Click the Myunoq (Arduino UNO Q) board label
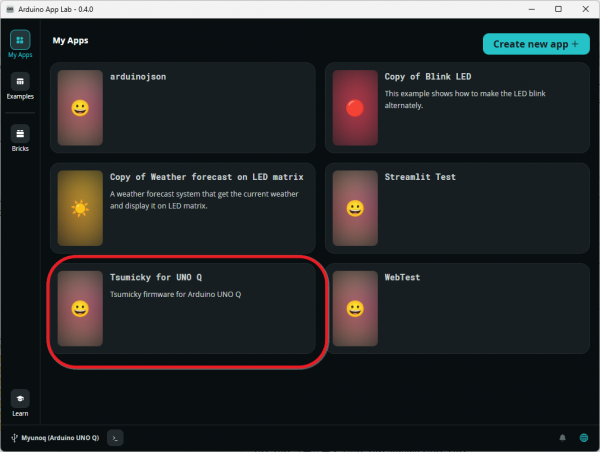 pos(60,438)
